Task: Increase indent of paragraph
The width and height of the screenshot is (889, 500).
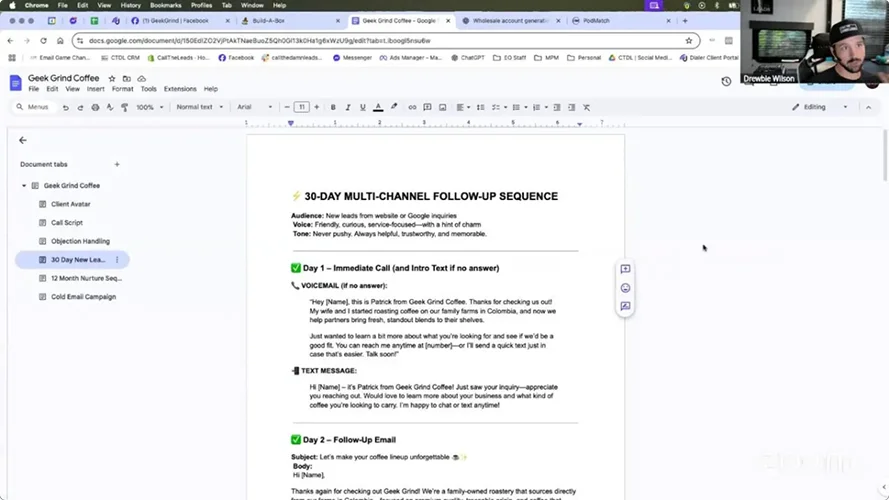Action: tap(572, 107)
